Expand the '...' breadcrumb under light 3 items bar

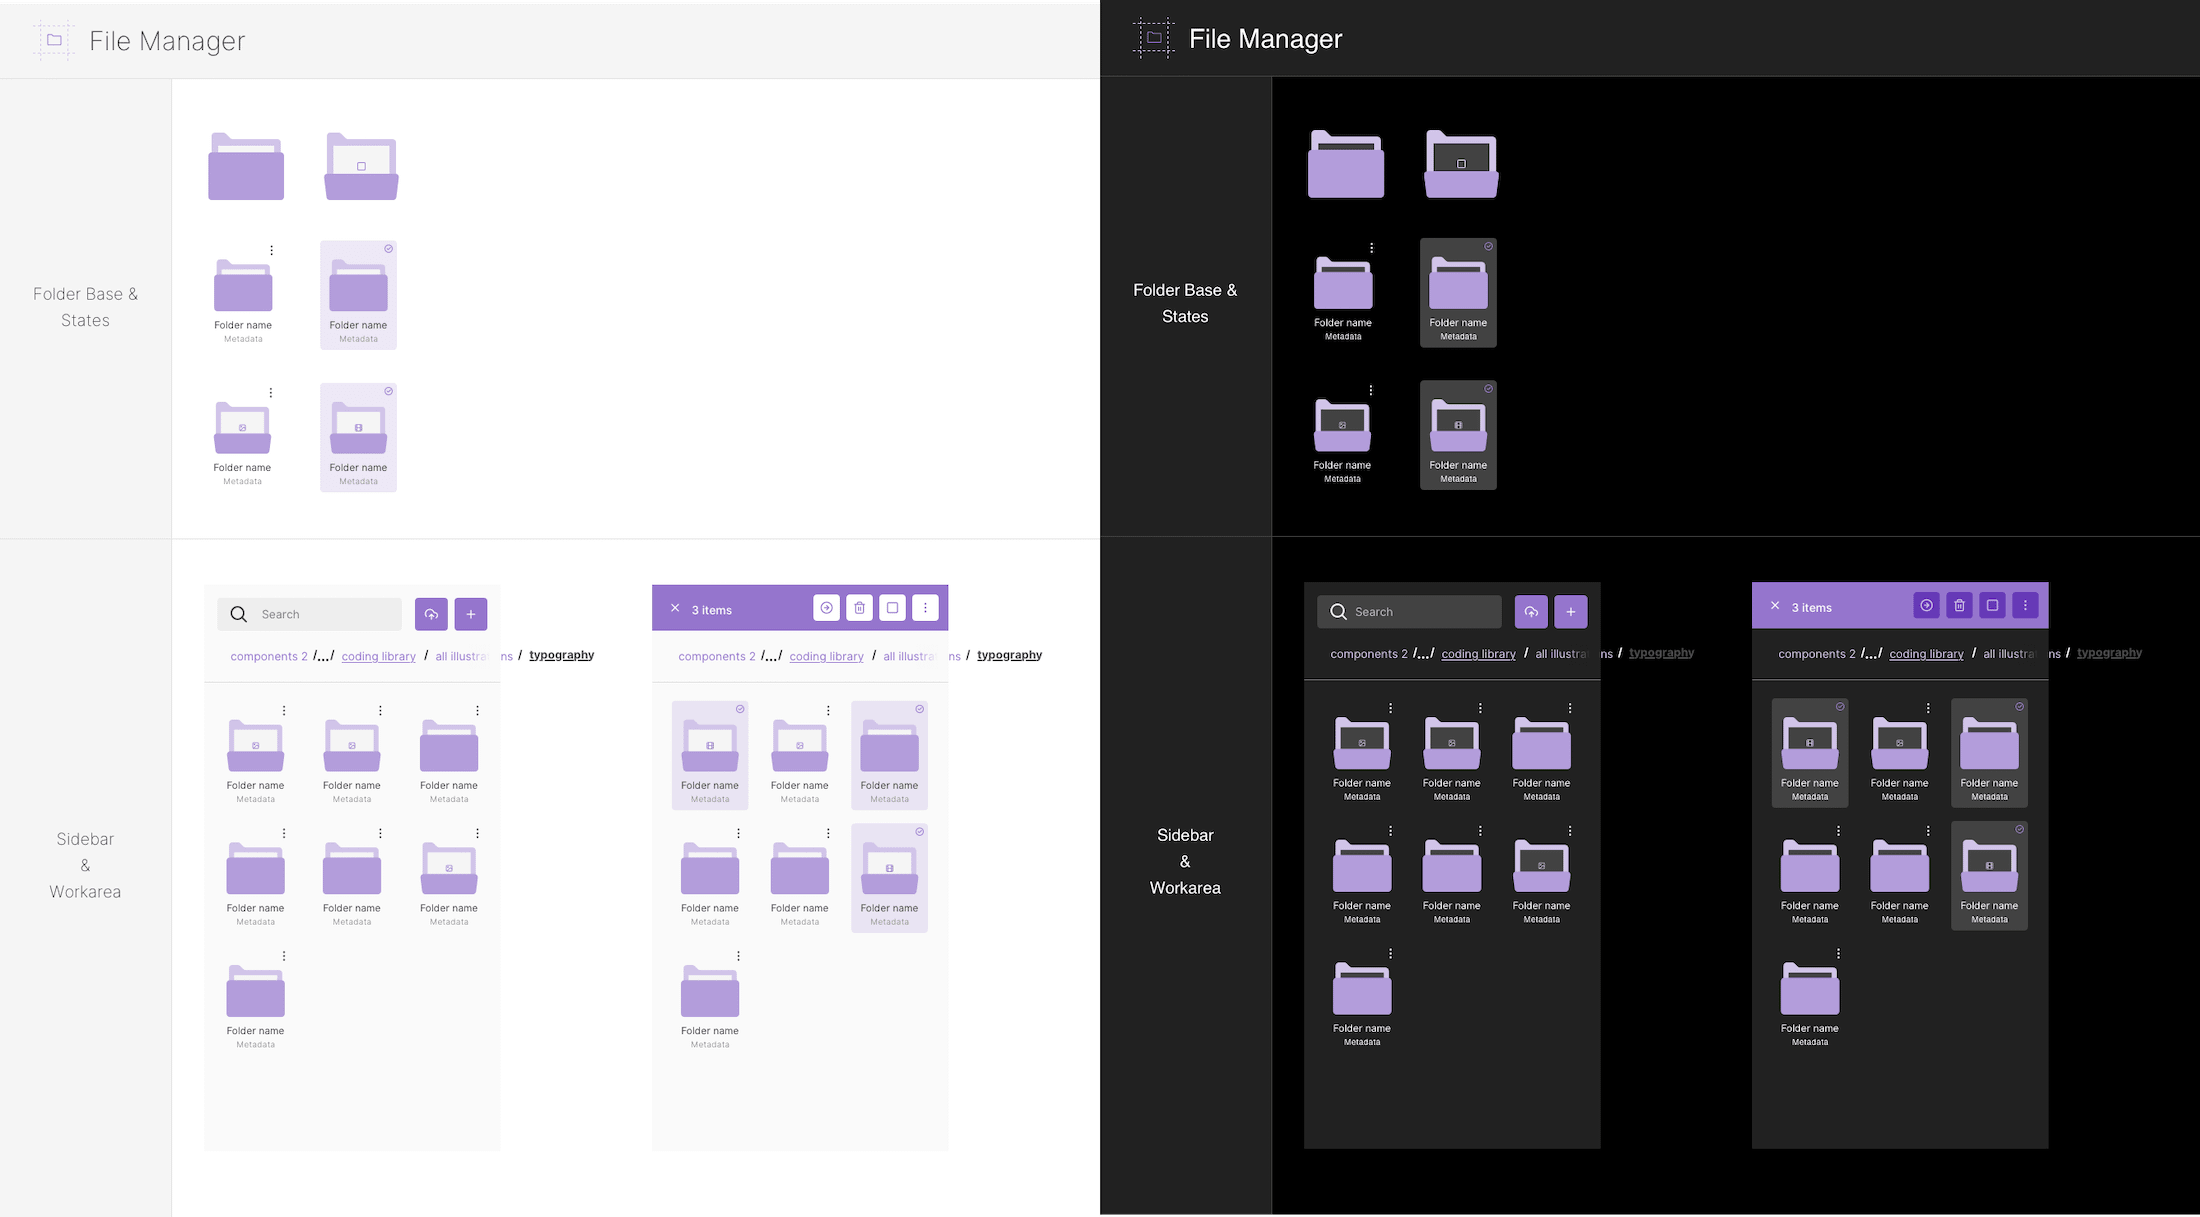point(771,656)
